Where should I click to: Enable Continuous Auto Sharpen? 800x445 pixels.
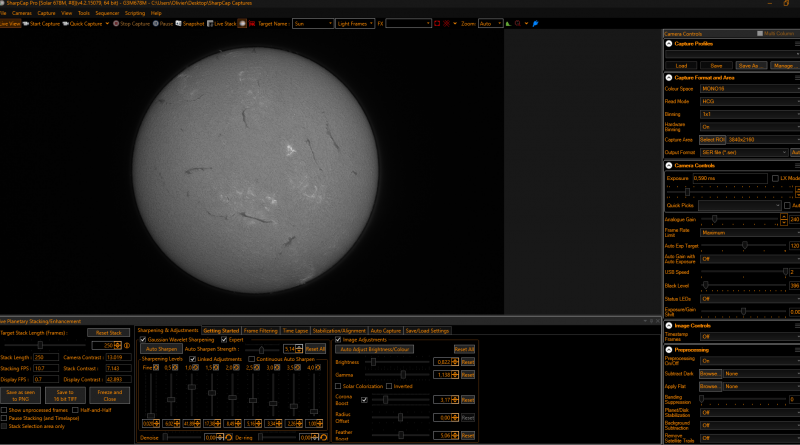(x=252, y=359)
